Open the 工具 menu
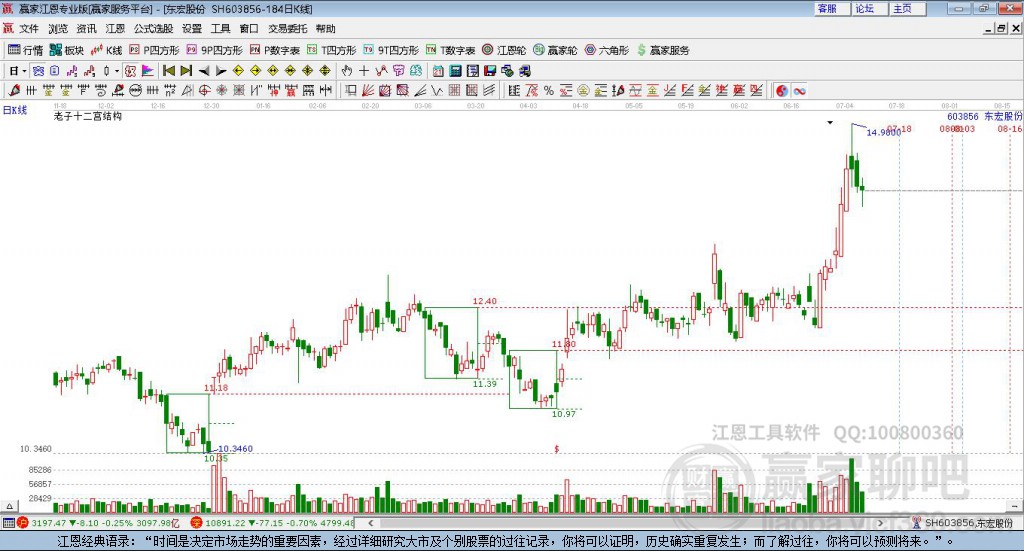Image resolution: width=1024 pixels, height=551 pixels. coord(221,29)
